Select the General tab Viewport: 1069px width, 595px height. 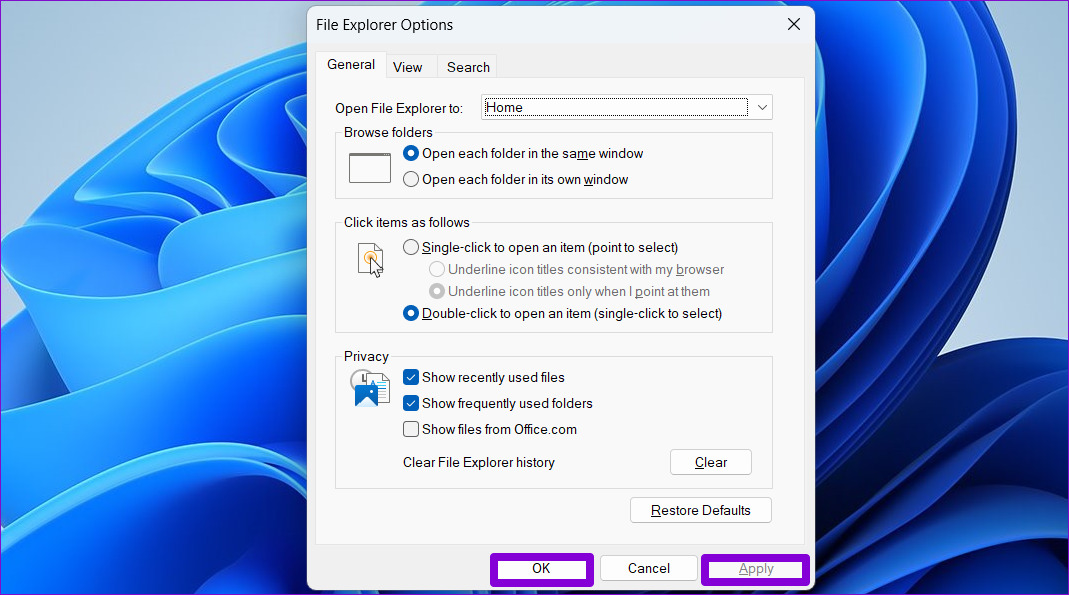tap(351, 64)
